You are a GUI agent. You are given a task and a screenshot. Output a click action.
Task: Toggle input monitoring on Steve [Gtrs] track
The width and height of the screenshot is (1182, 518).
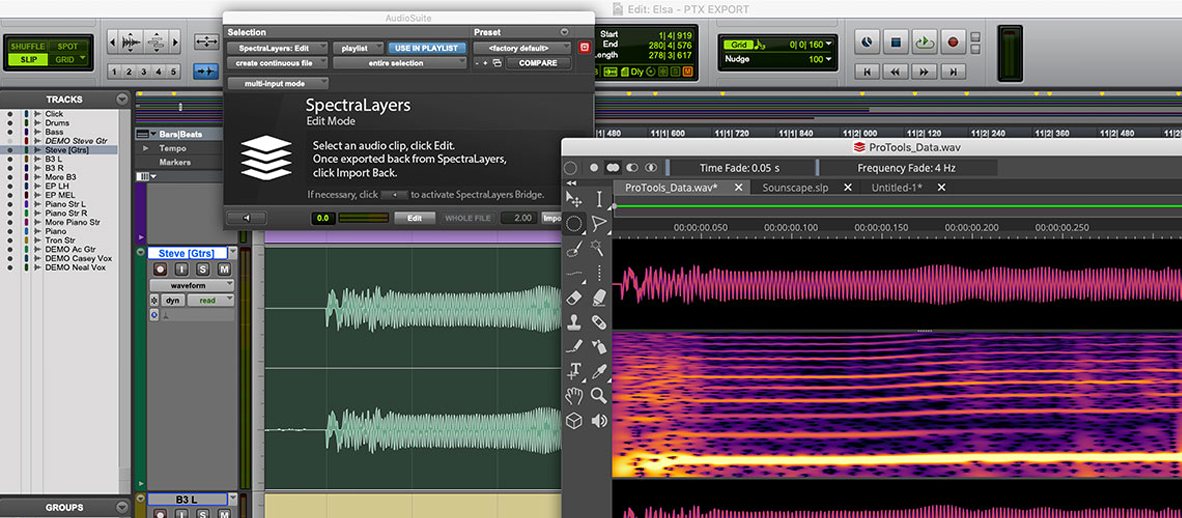[181, 269]
